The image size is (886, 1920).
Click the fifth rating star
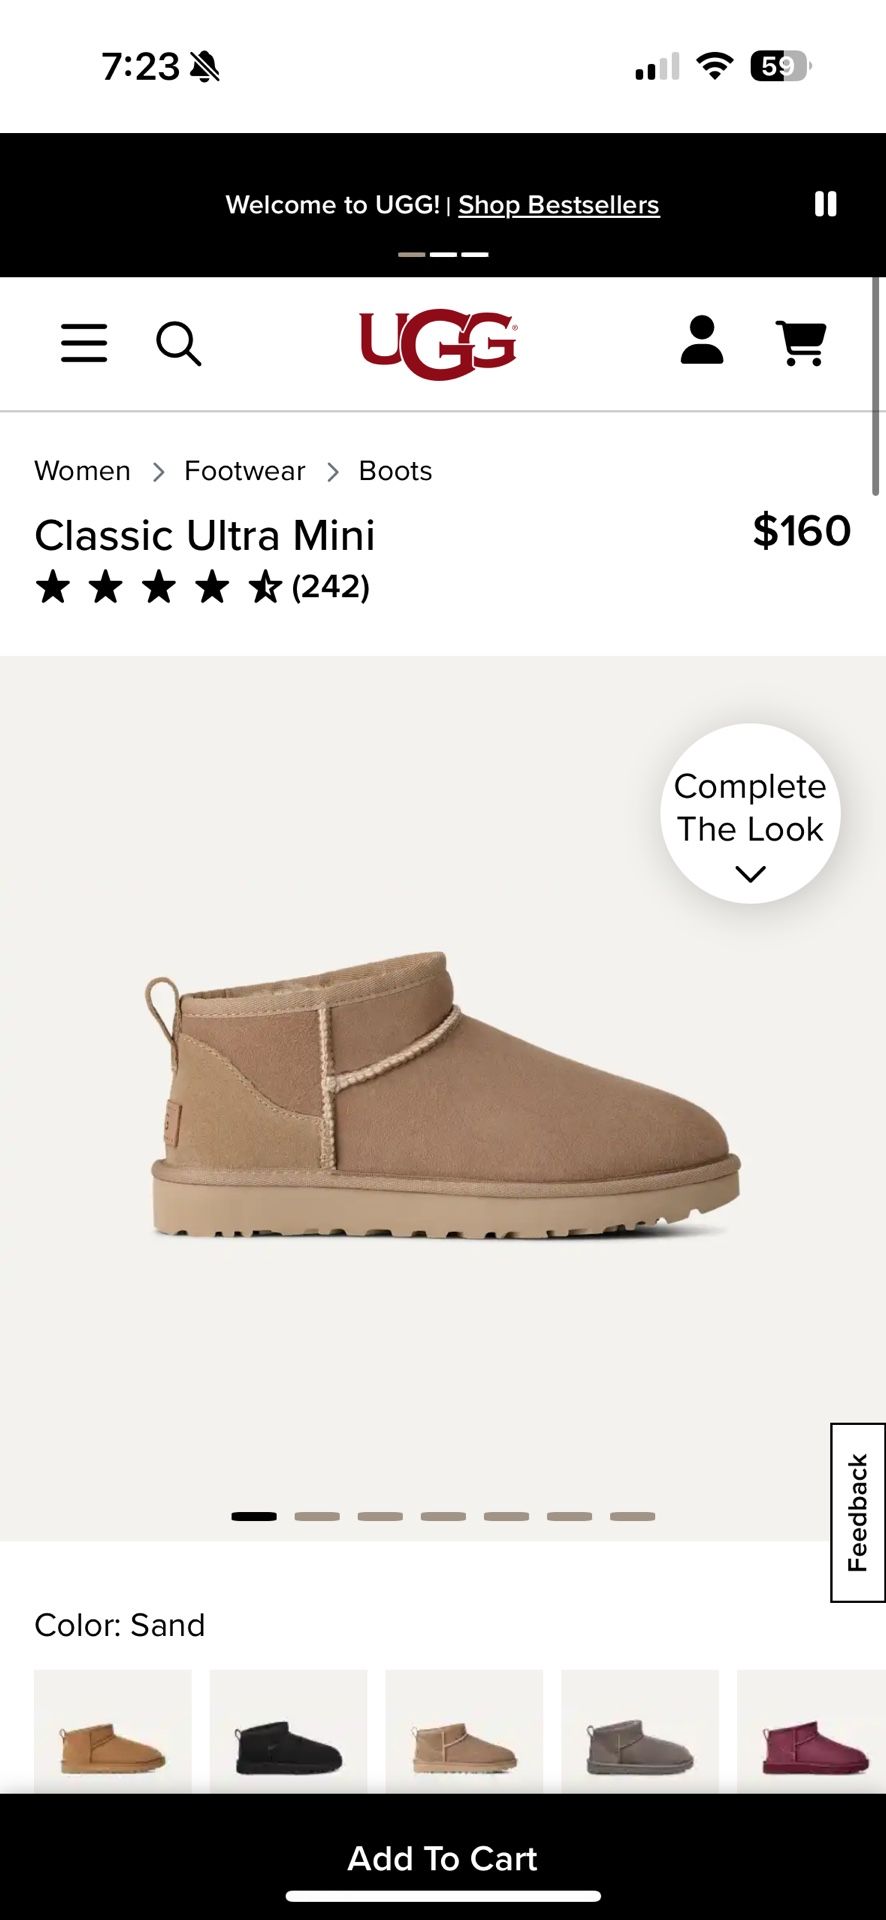265,586
